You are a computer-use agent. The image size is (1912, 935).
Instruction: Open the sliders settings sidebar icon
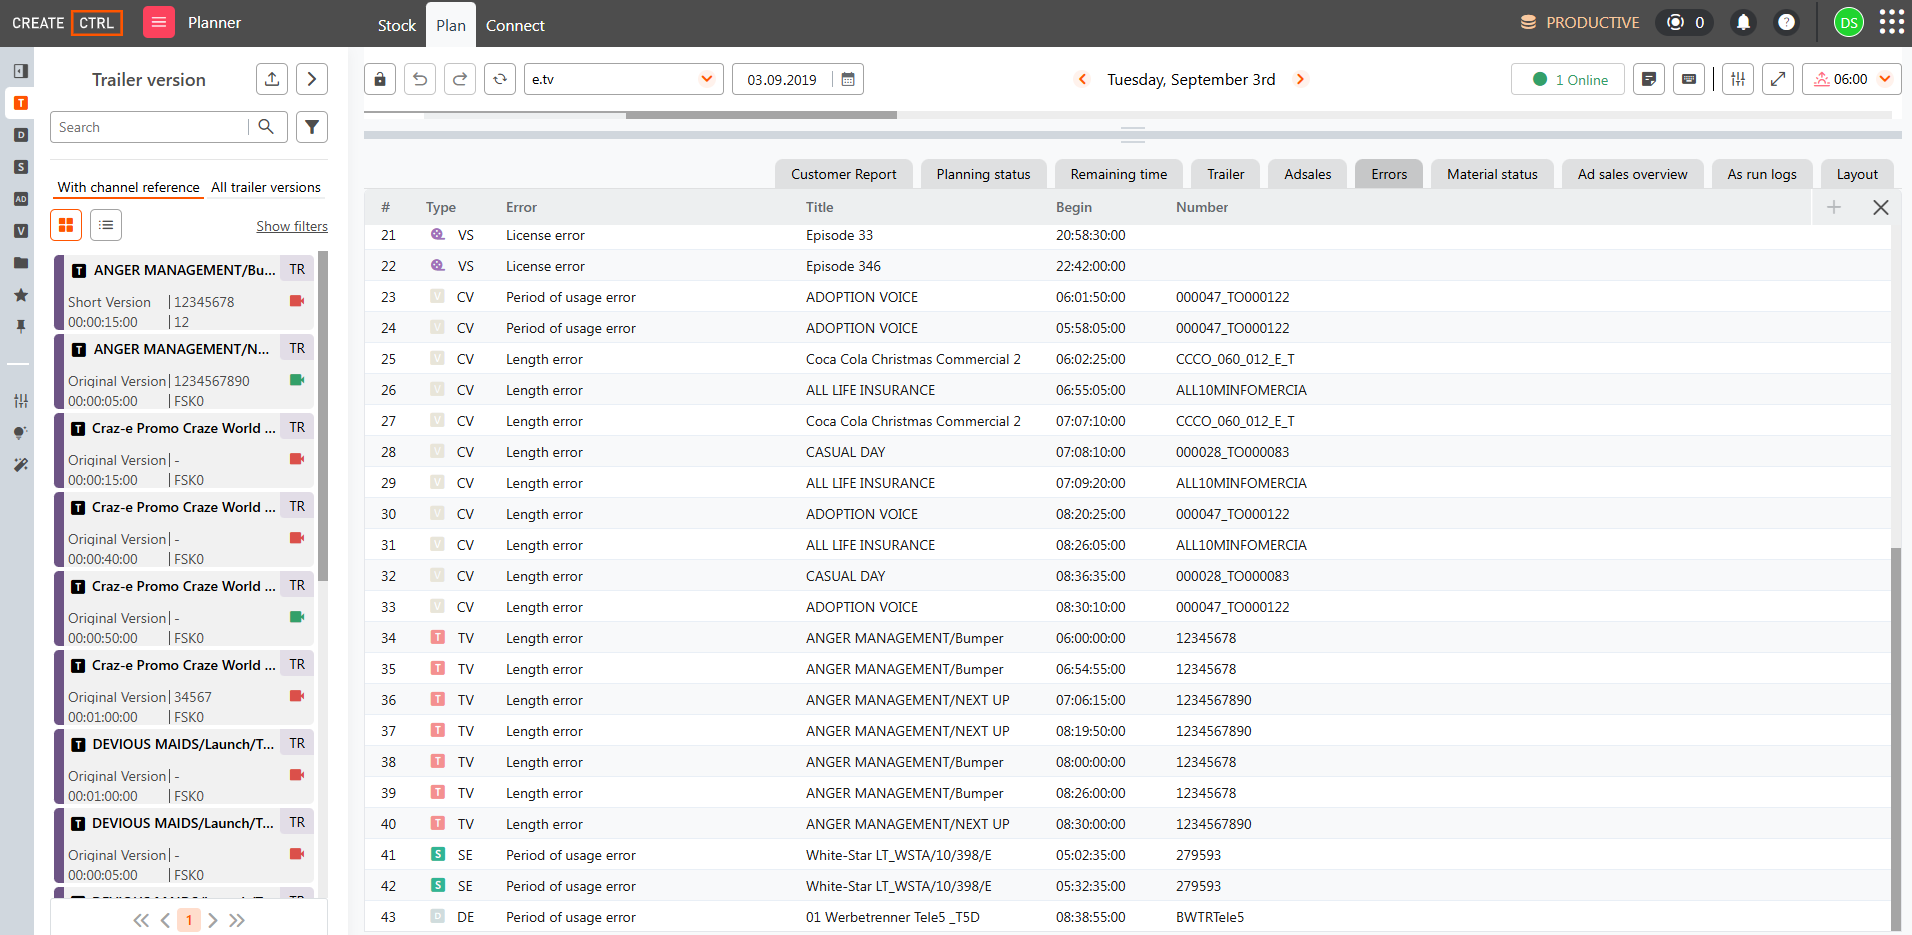coord(21,401)
